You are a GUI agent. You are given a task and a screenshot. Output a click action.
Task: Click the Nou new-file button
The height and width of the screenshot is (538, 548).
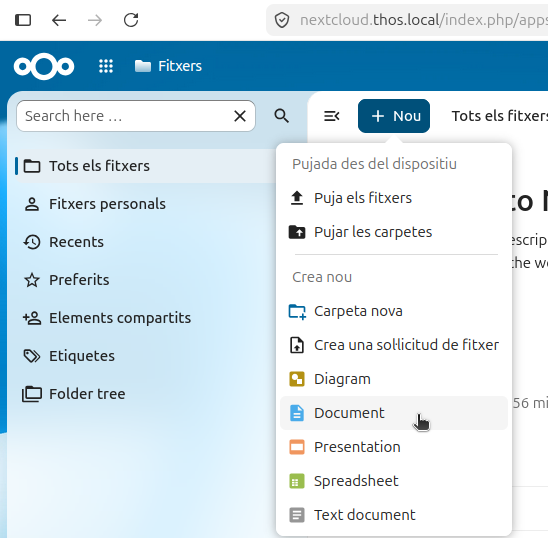coord(394,116)
